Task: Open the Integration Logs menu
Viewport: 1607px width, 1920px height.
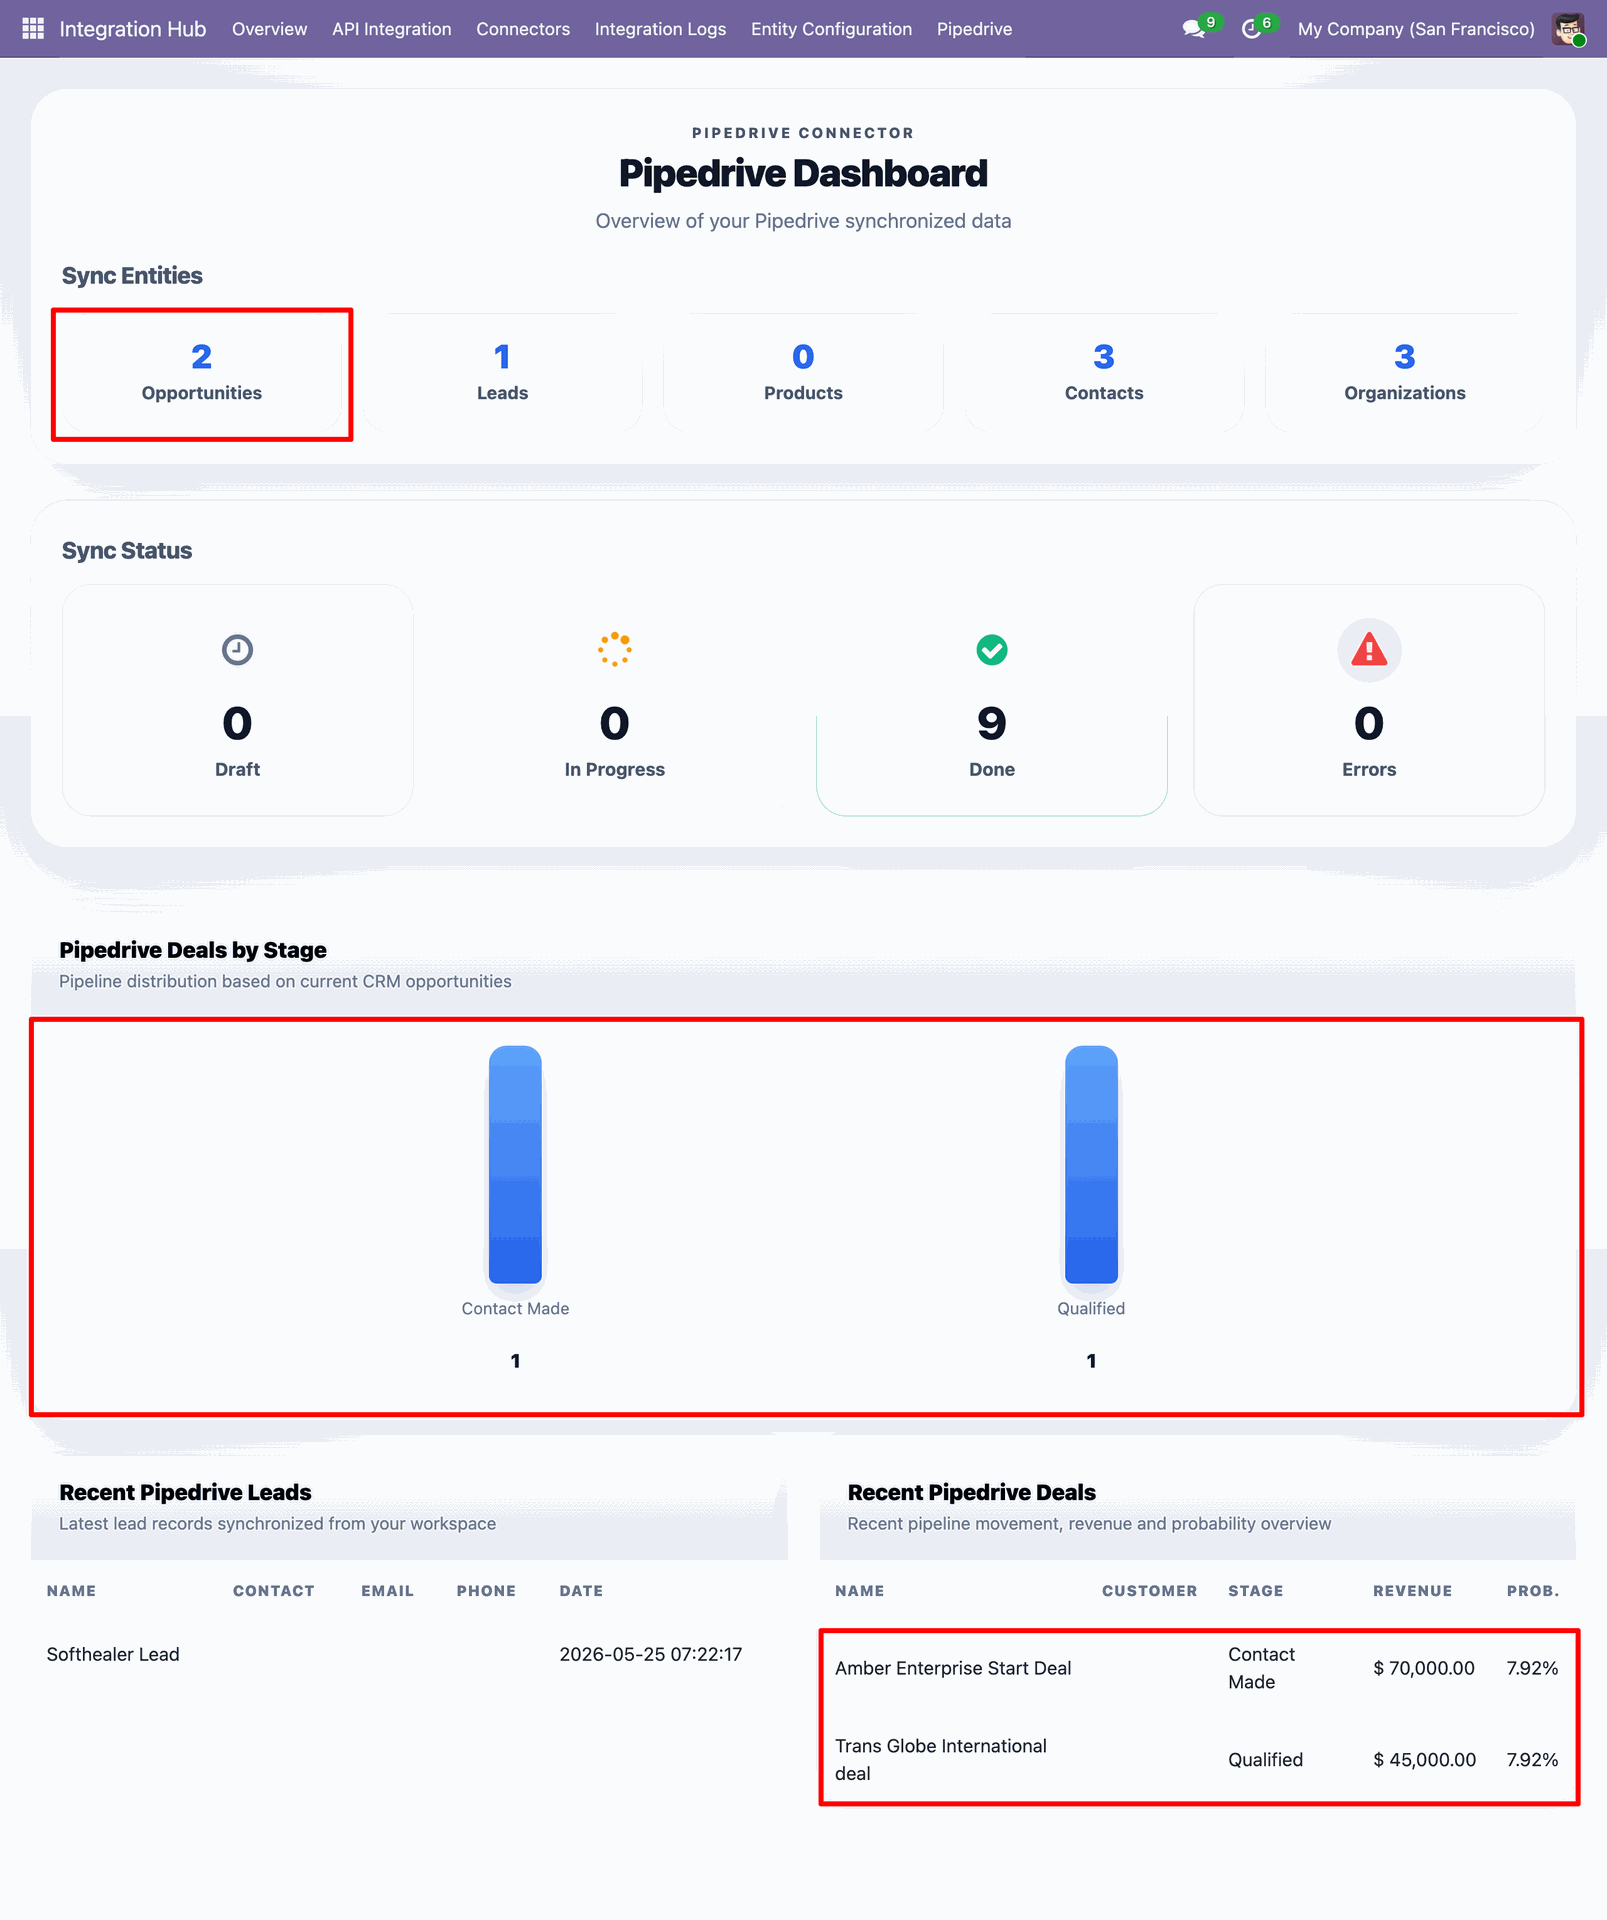Action: coord(661,29)
